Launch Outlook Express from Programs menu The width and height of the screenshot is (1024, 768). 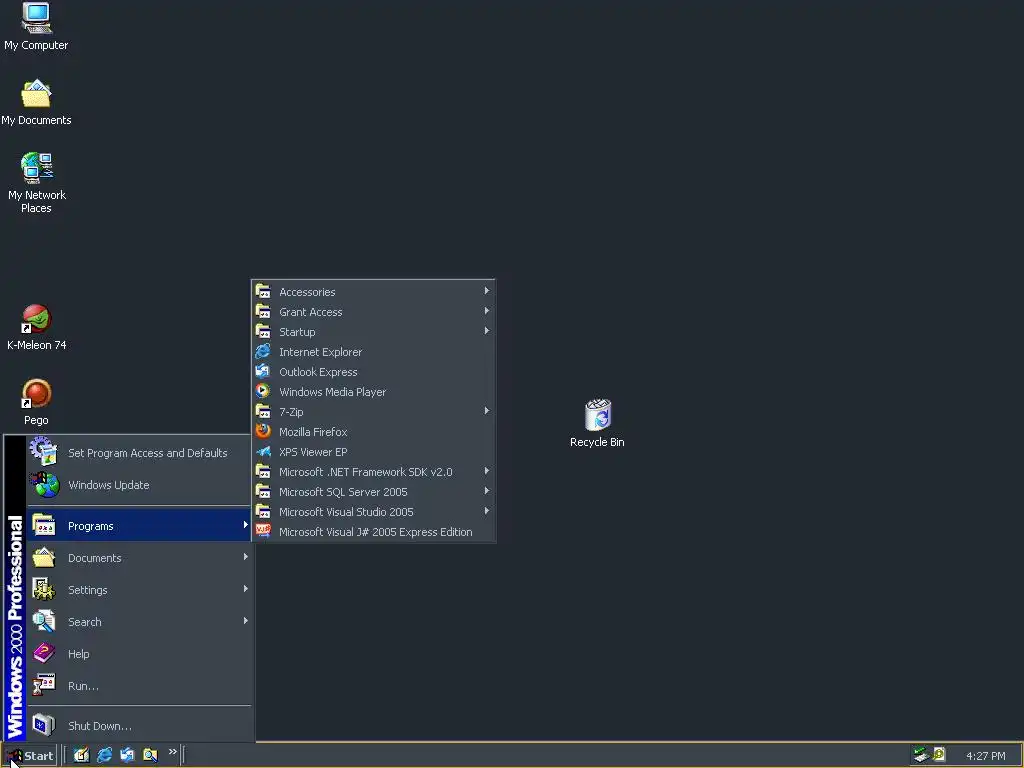pyautogui.click(x=373, y=372)
